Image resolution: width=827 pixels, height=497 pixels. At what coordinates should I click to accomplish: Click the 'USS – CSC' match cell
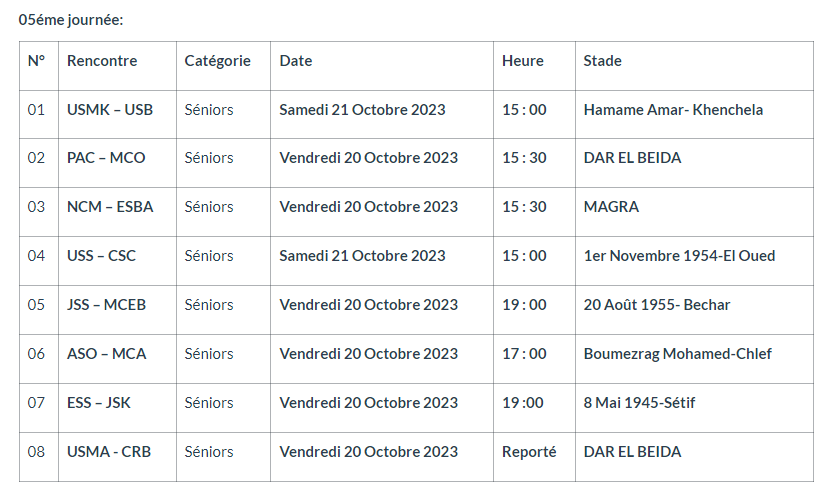[x=101, y=256]
